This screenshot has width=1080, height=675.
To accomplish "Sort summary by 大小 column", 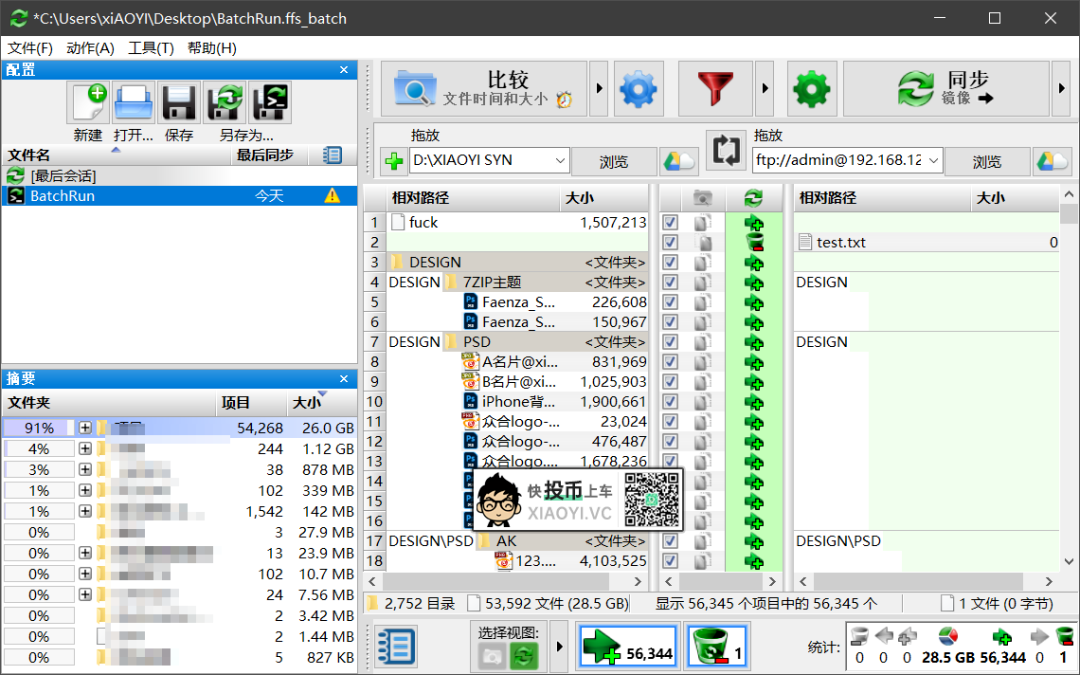I will coord(321,402).
